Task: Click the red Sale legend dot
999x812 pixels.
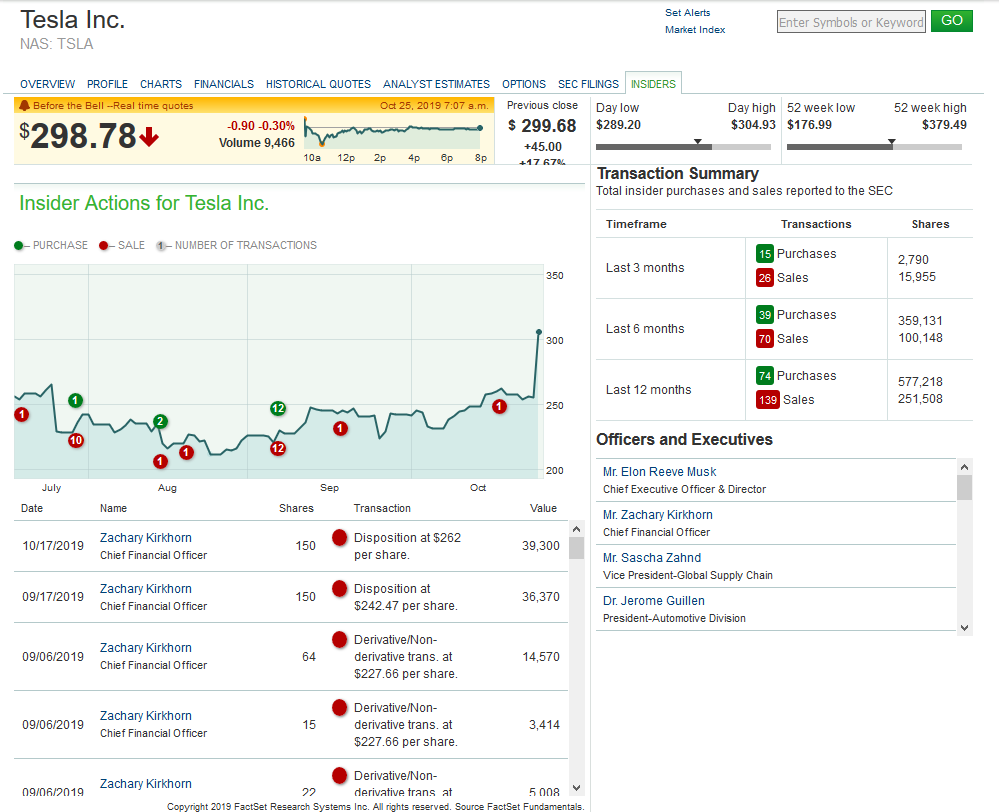Action: 103,245
